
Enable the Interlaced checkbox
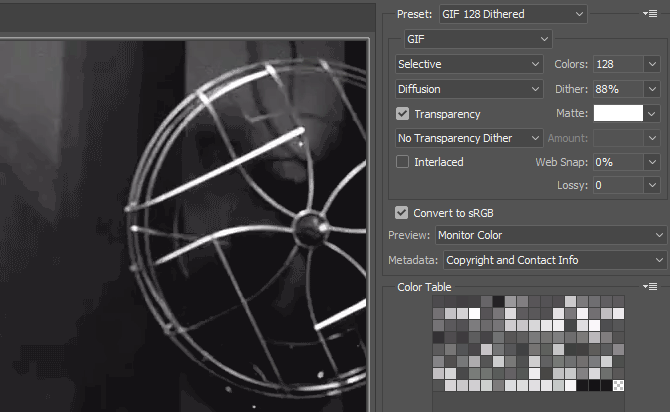(x=403, y=162)
